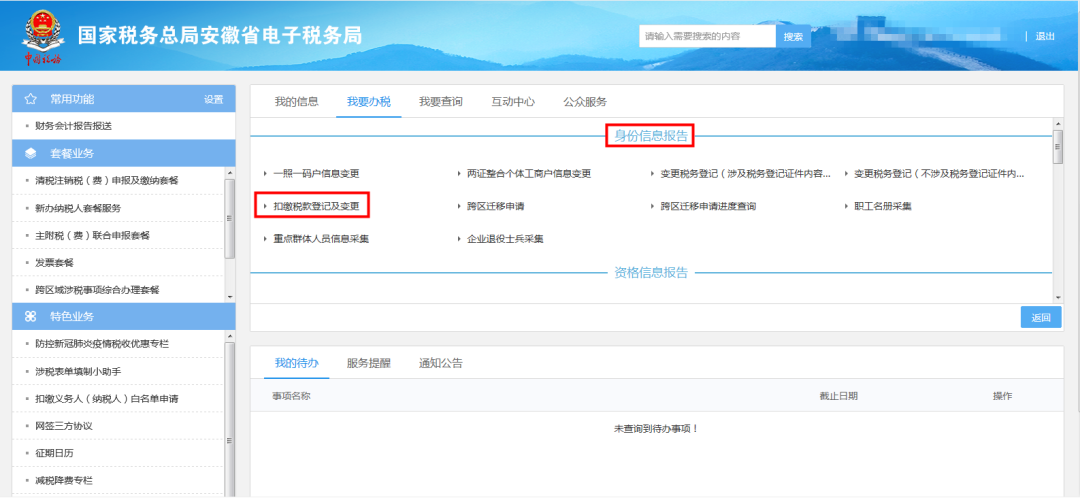
Task: Open 两证整合个体工商户信息变更
Action: tap(529, 174)
